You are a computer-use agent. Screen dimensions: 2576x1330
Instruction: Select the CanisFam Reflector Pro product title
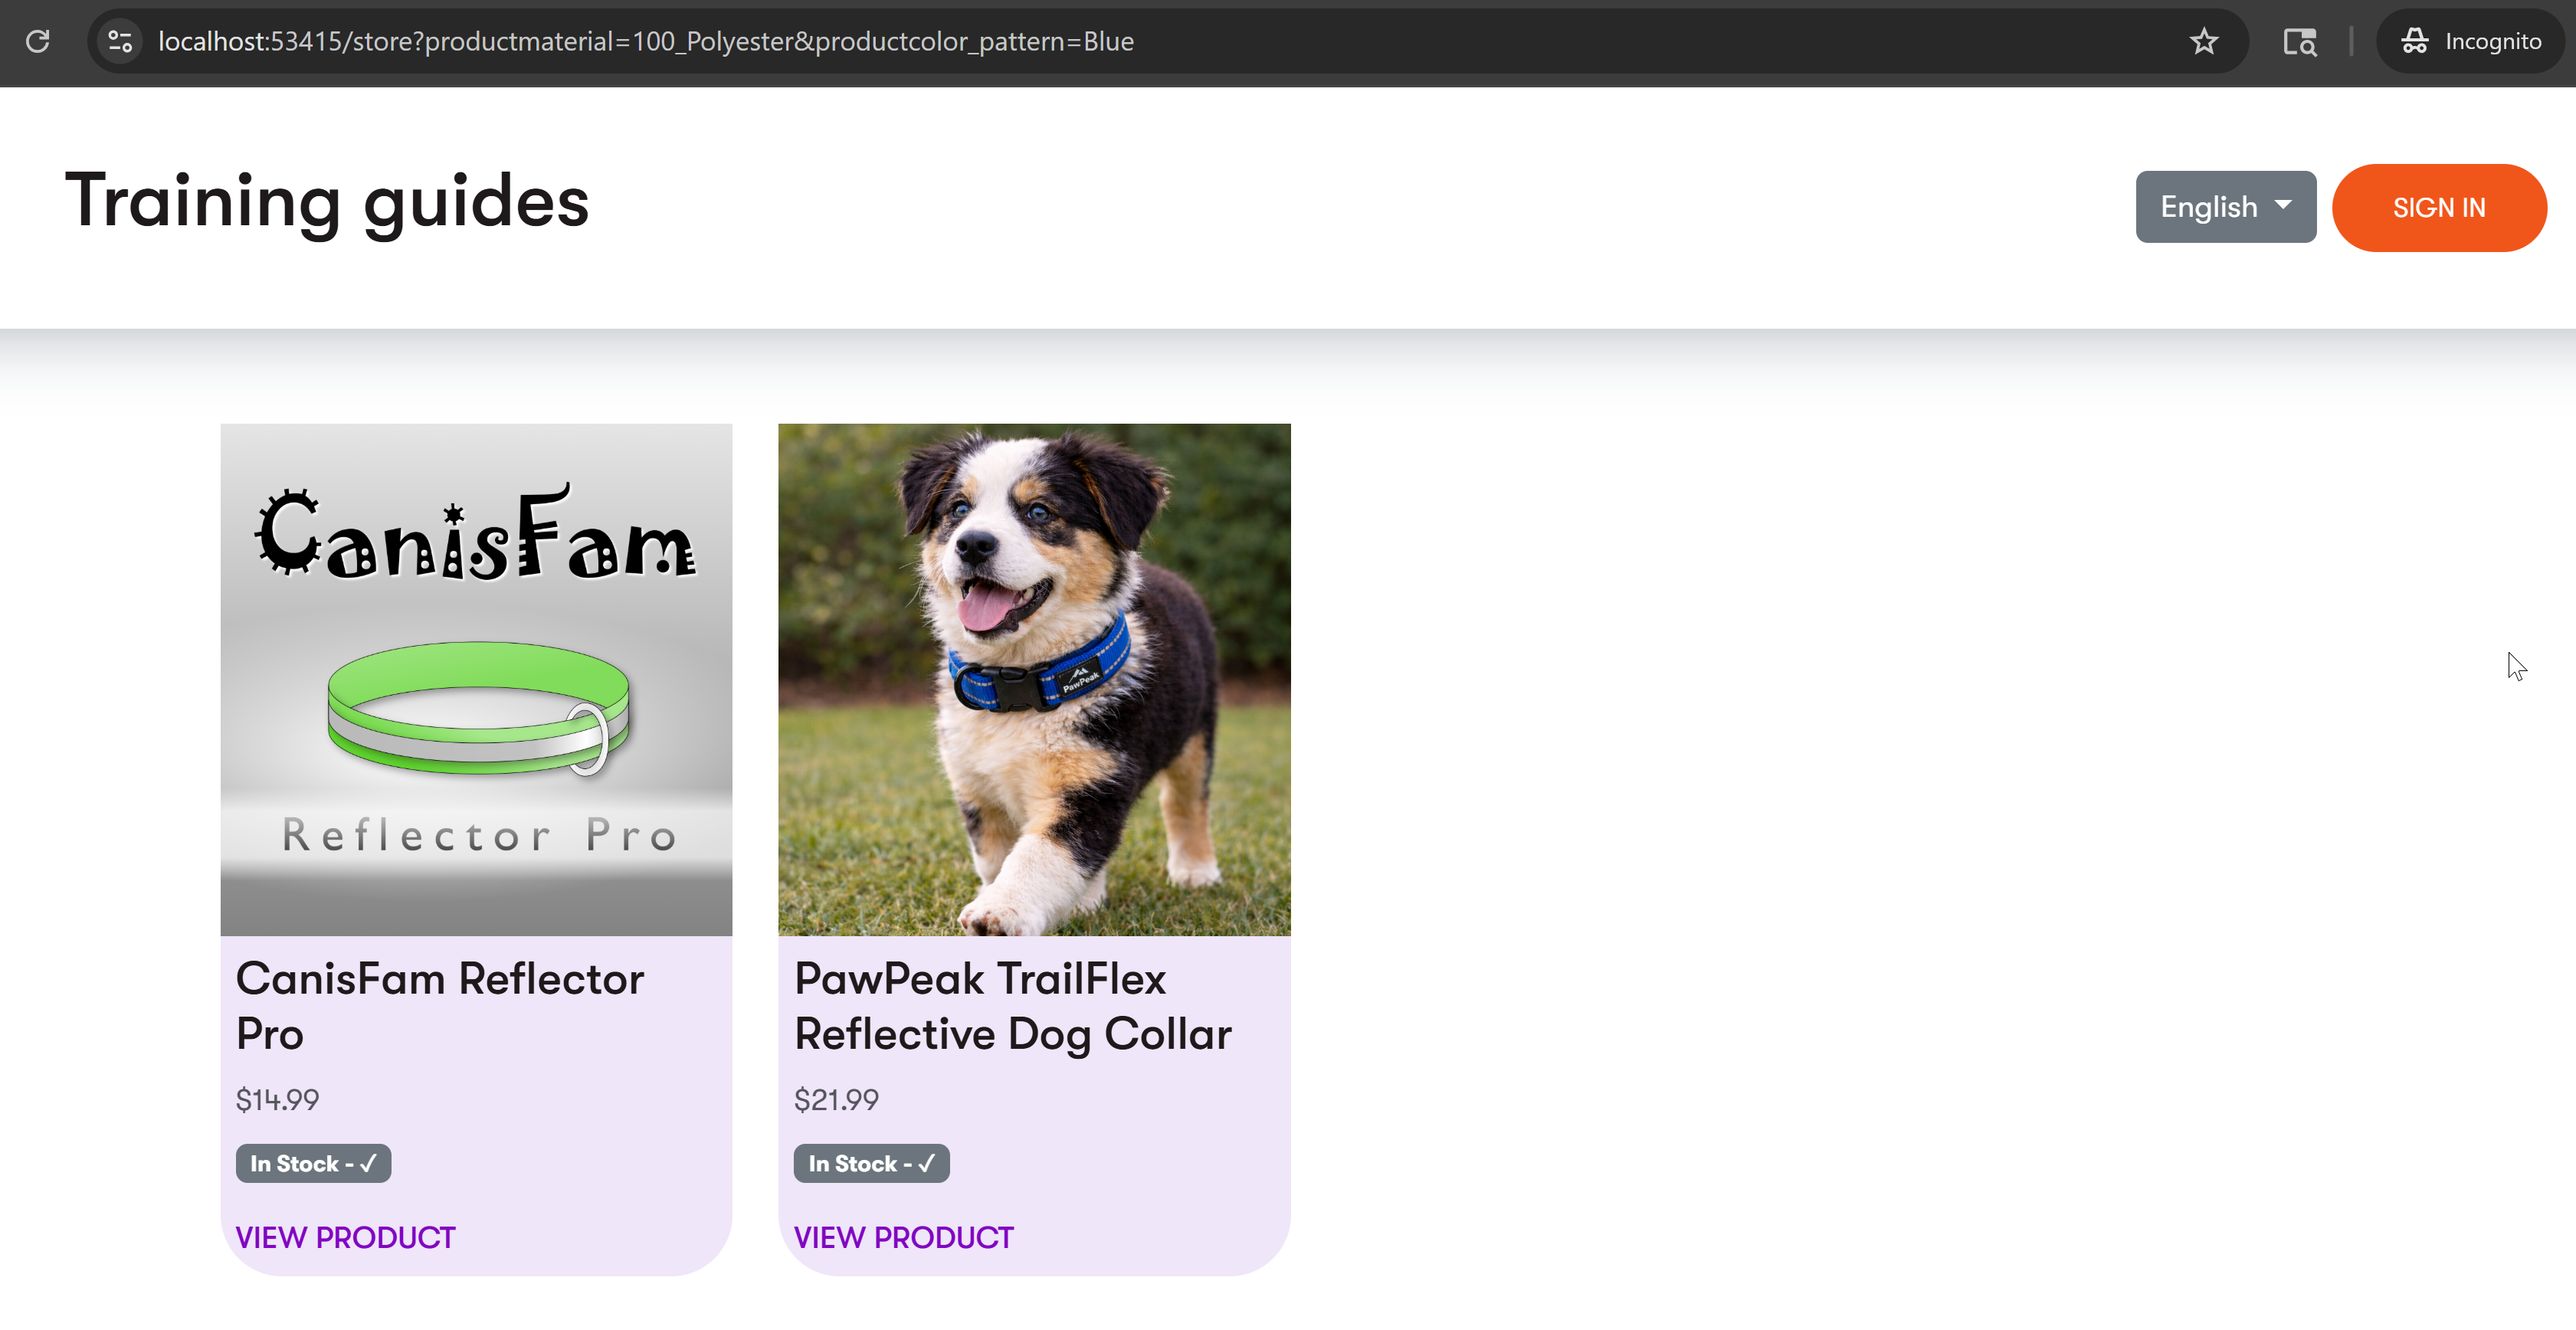[x=440, y=1007]
